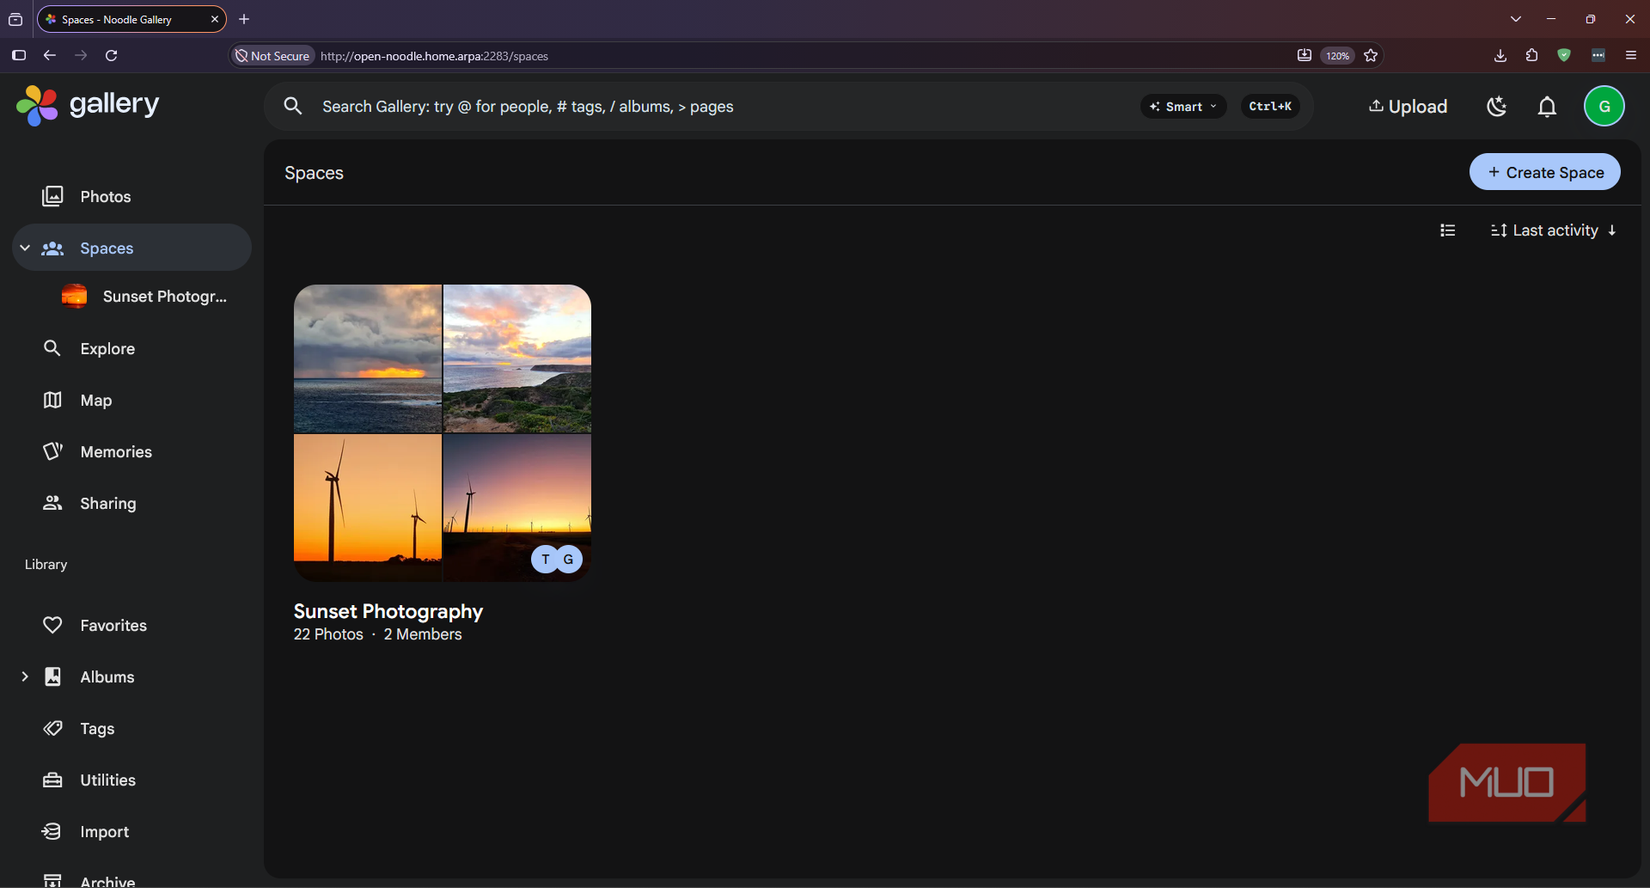Click the Create Space button
Screen dimensions: 1650x888
point(1545,172)
